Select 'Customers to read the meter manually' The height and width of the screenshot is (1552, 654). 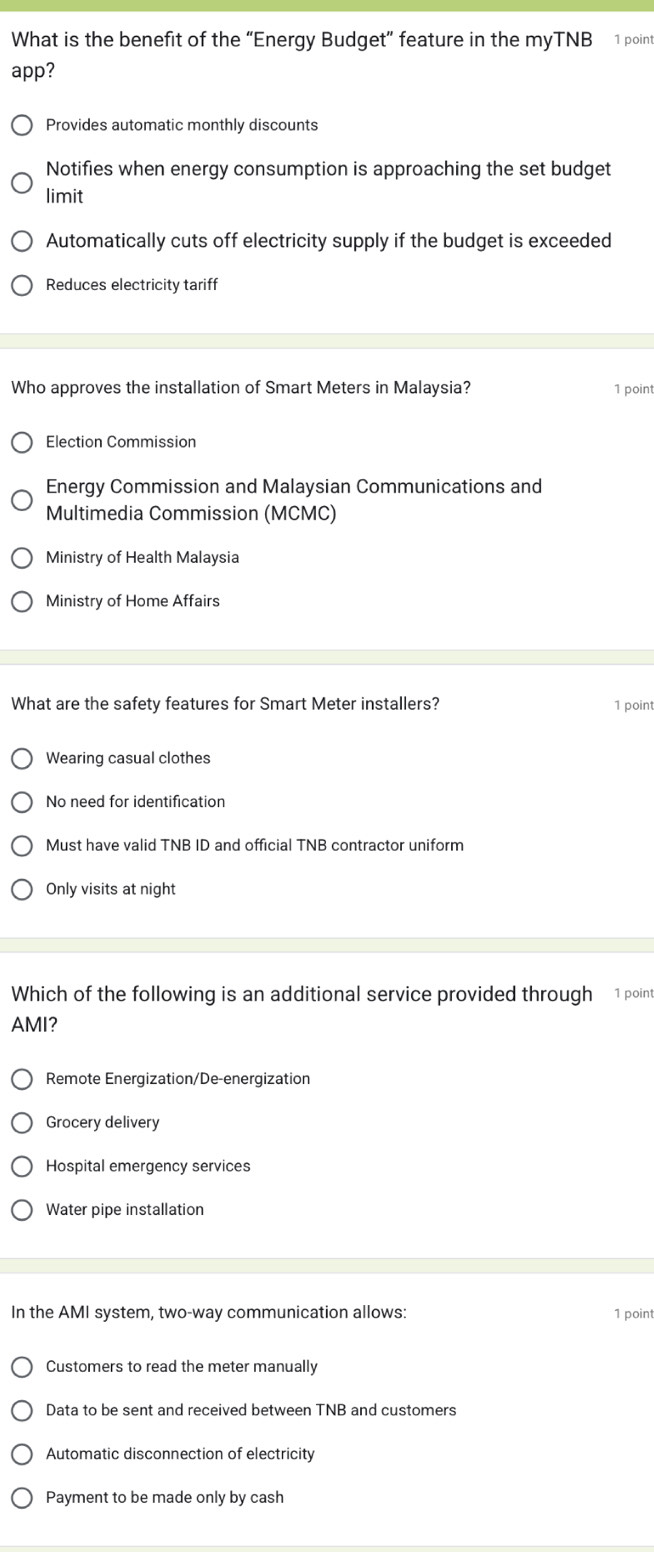pyautogui.click(x=21, y=1367)
